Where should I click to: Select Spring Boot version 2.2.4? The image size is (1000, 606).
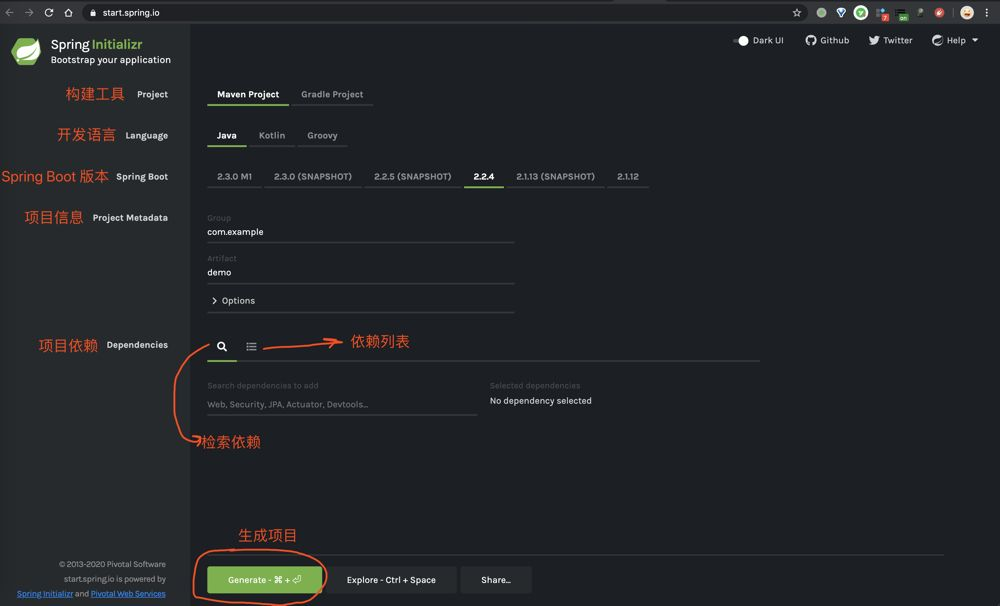(483, 177)
